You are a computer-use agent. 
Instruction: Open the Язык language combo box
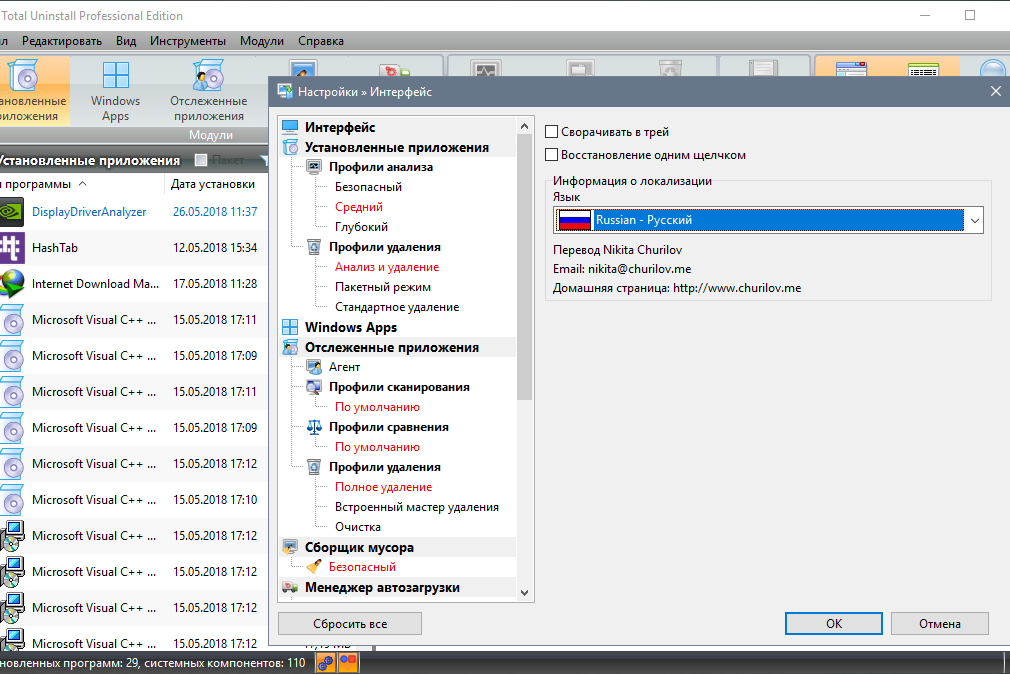point(768,220)
